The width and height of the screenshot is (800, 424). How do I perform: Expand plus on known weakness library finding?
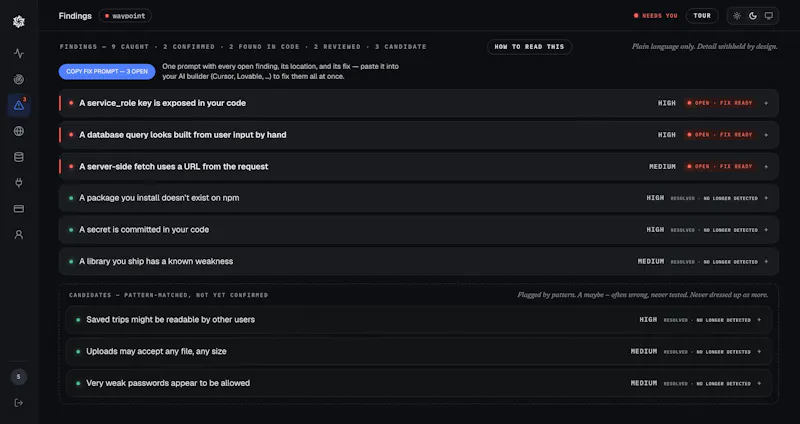coord(766,261)
